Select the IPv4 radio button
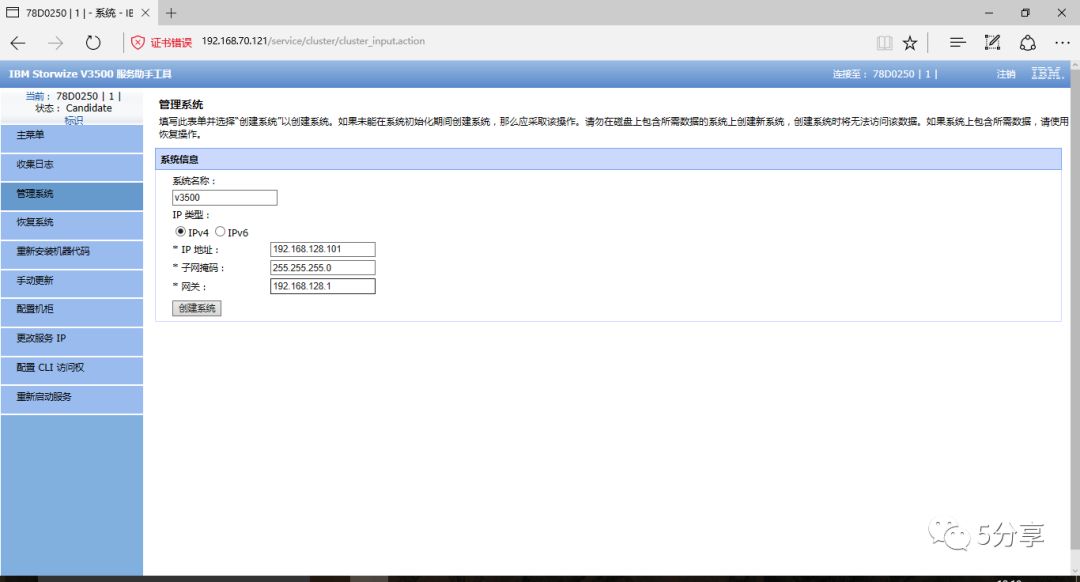 180,231
